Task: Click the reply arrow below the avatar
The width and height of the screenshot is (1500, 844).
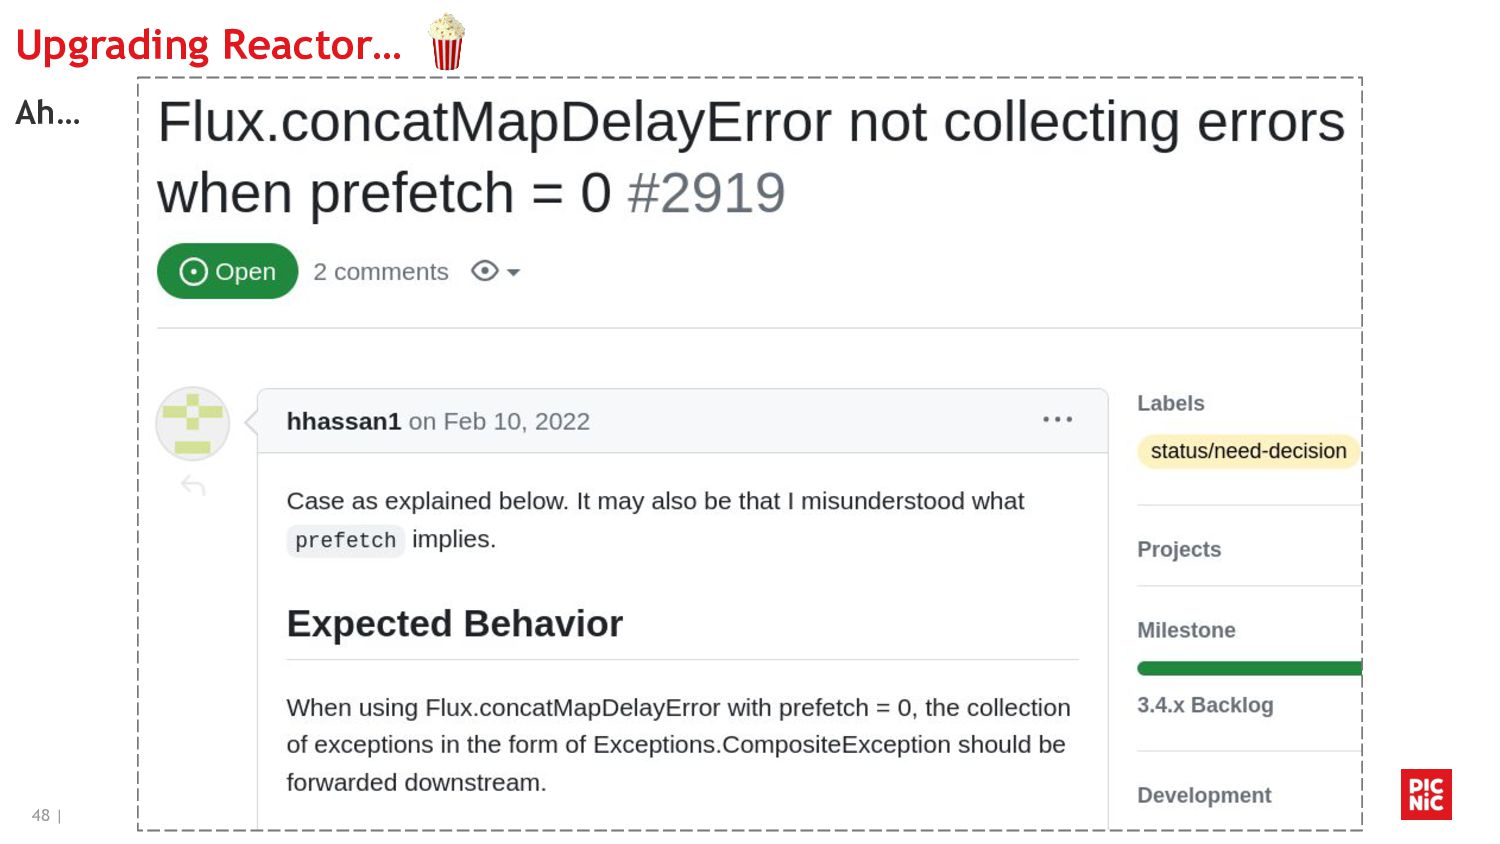Action: tap(193, 486)
